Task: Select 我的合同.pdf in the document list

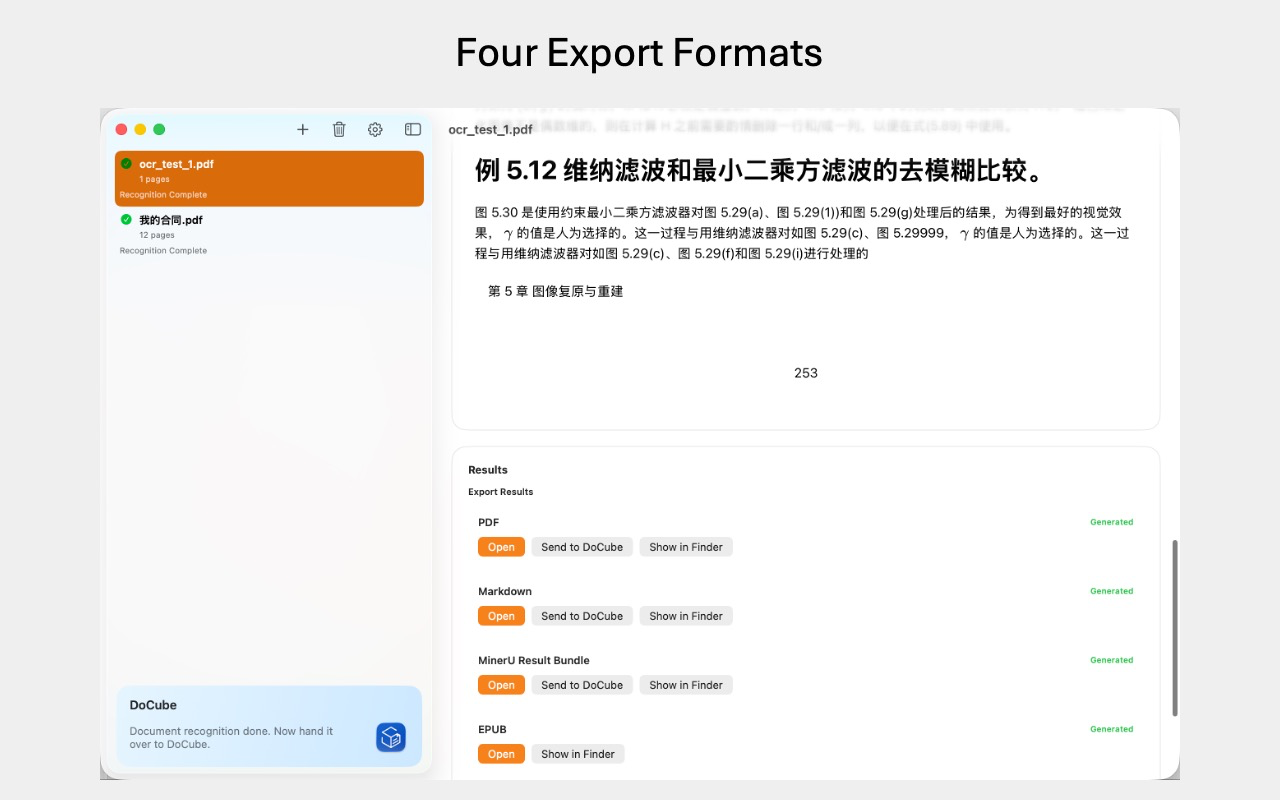Action: pyautogui.click(x=269, y=235)
